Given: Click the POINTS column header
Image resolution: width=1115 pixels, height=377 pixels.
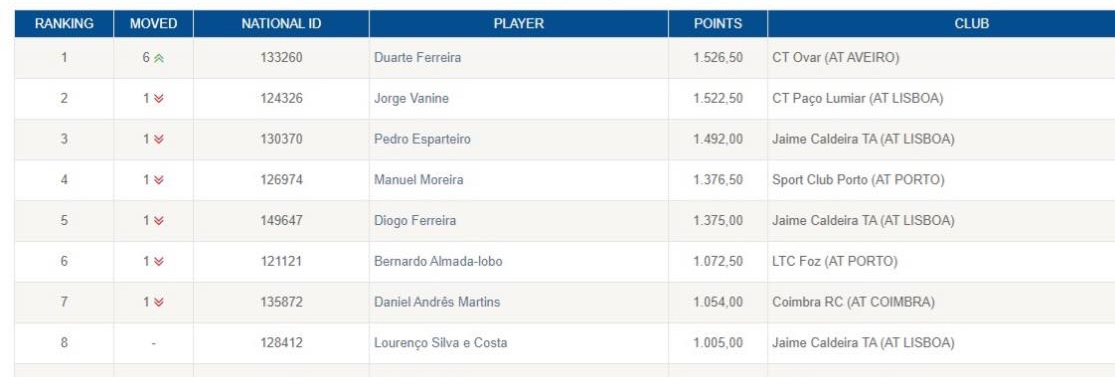Looking at the screenshot, I should pos(717,23).
